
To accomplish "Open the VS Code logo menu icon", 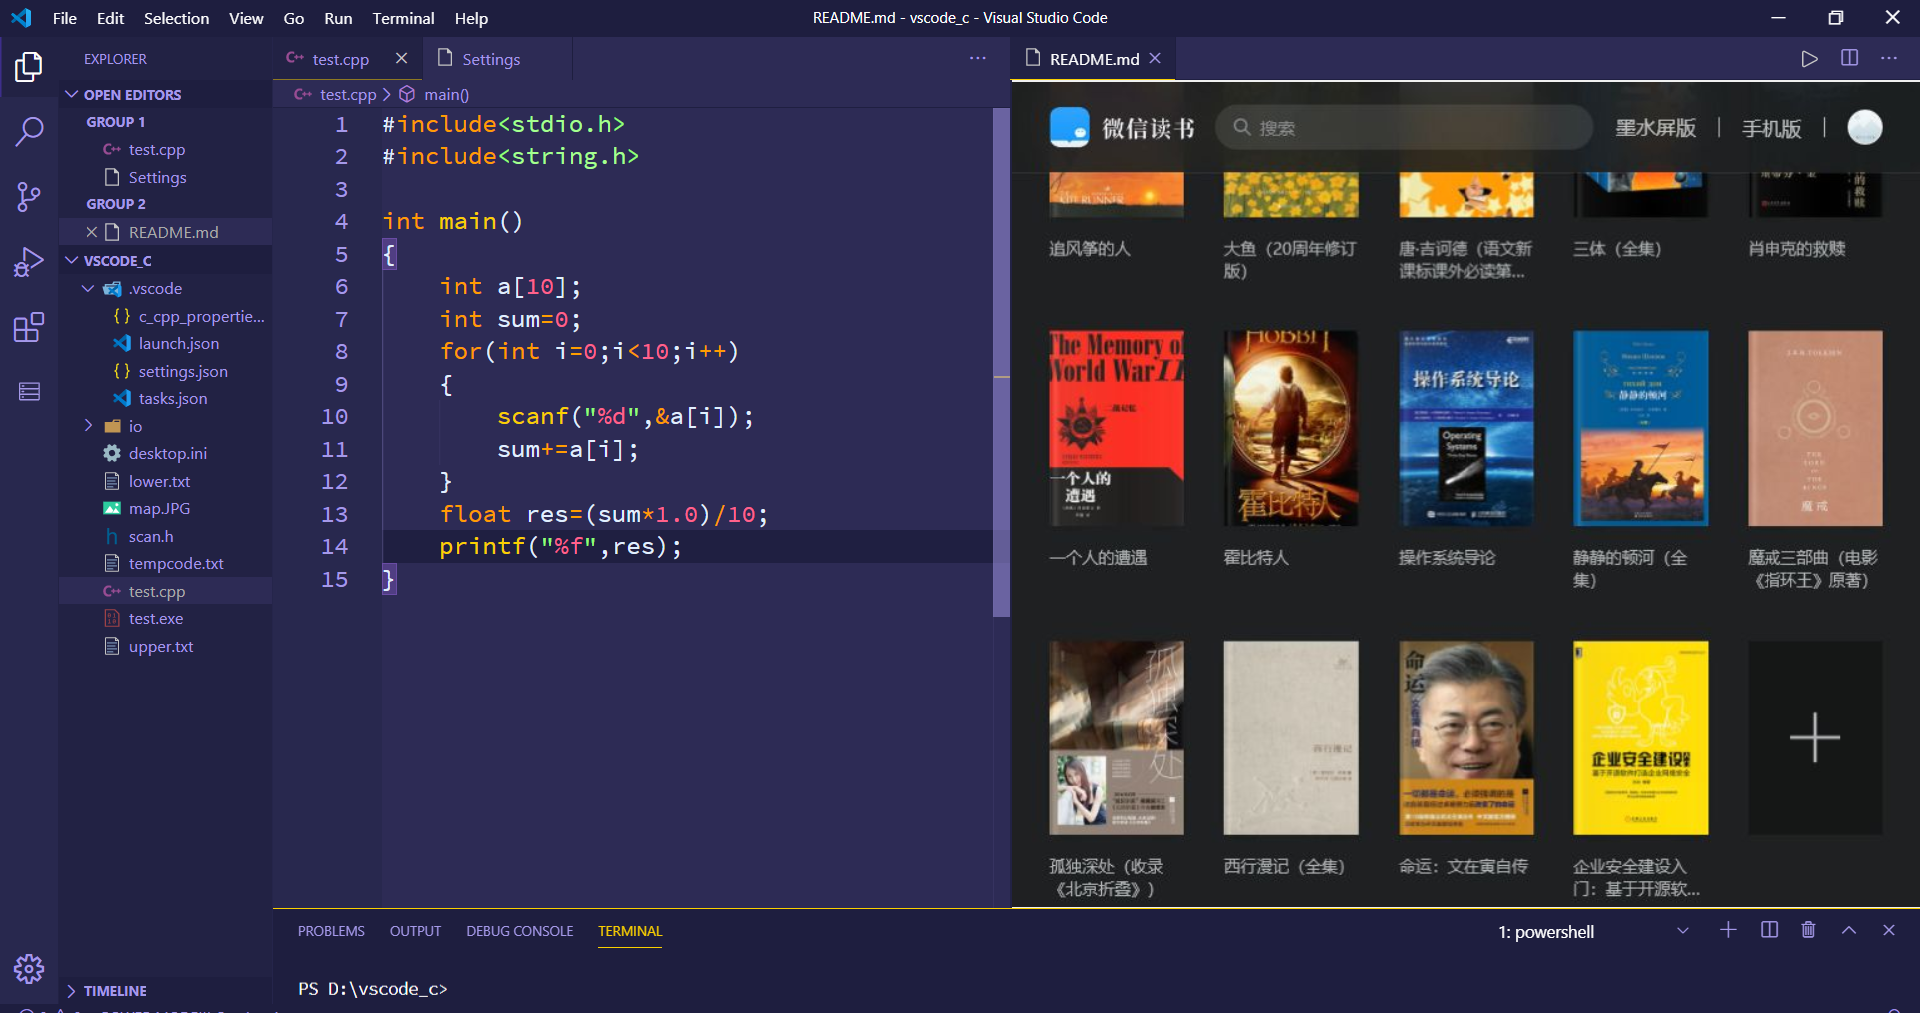I will (x=21, y=18).
